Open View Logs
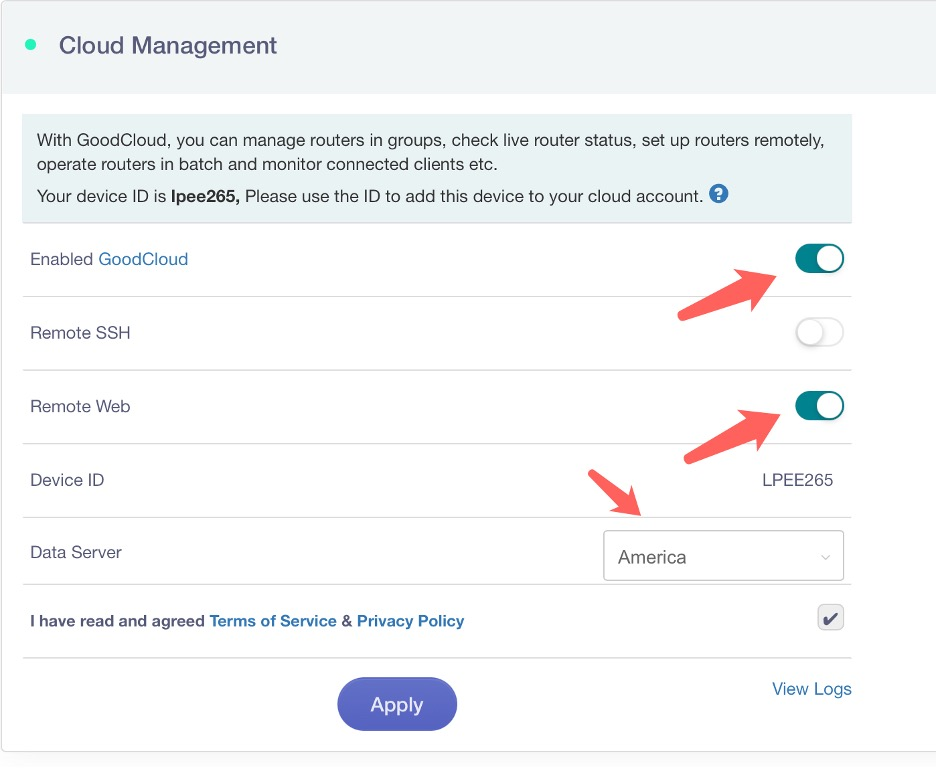Viewport: 936px width, 768px height. coord(811,689)
